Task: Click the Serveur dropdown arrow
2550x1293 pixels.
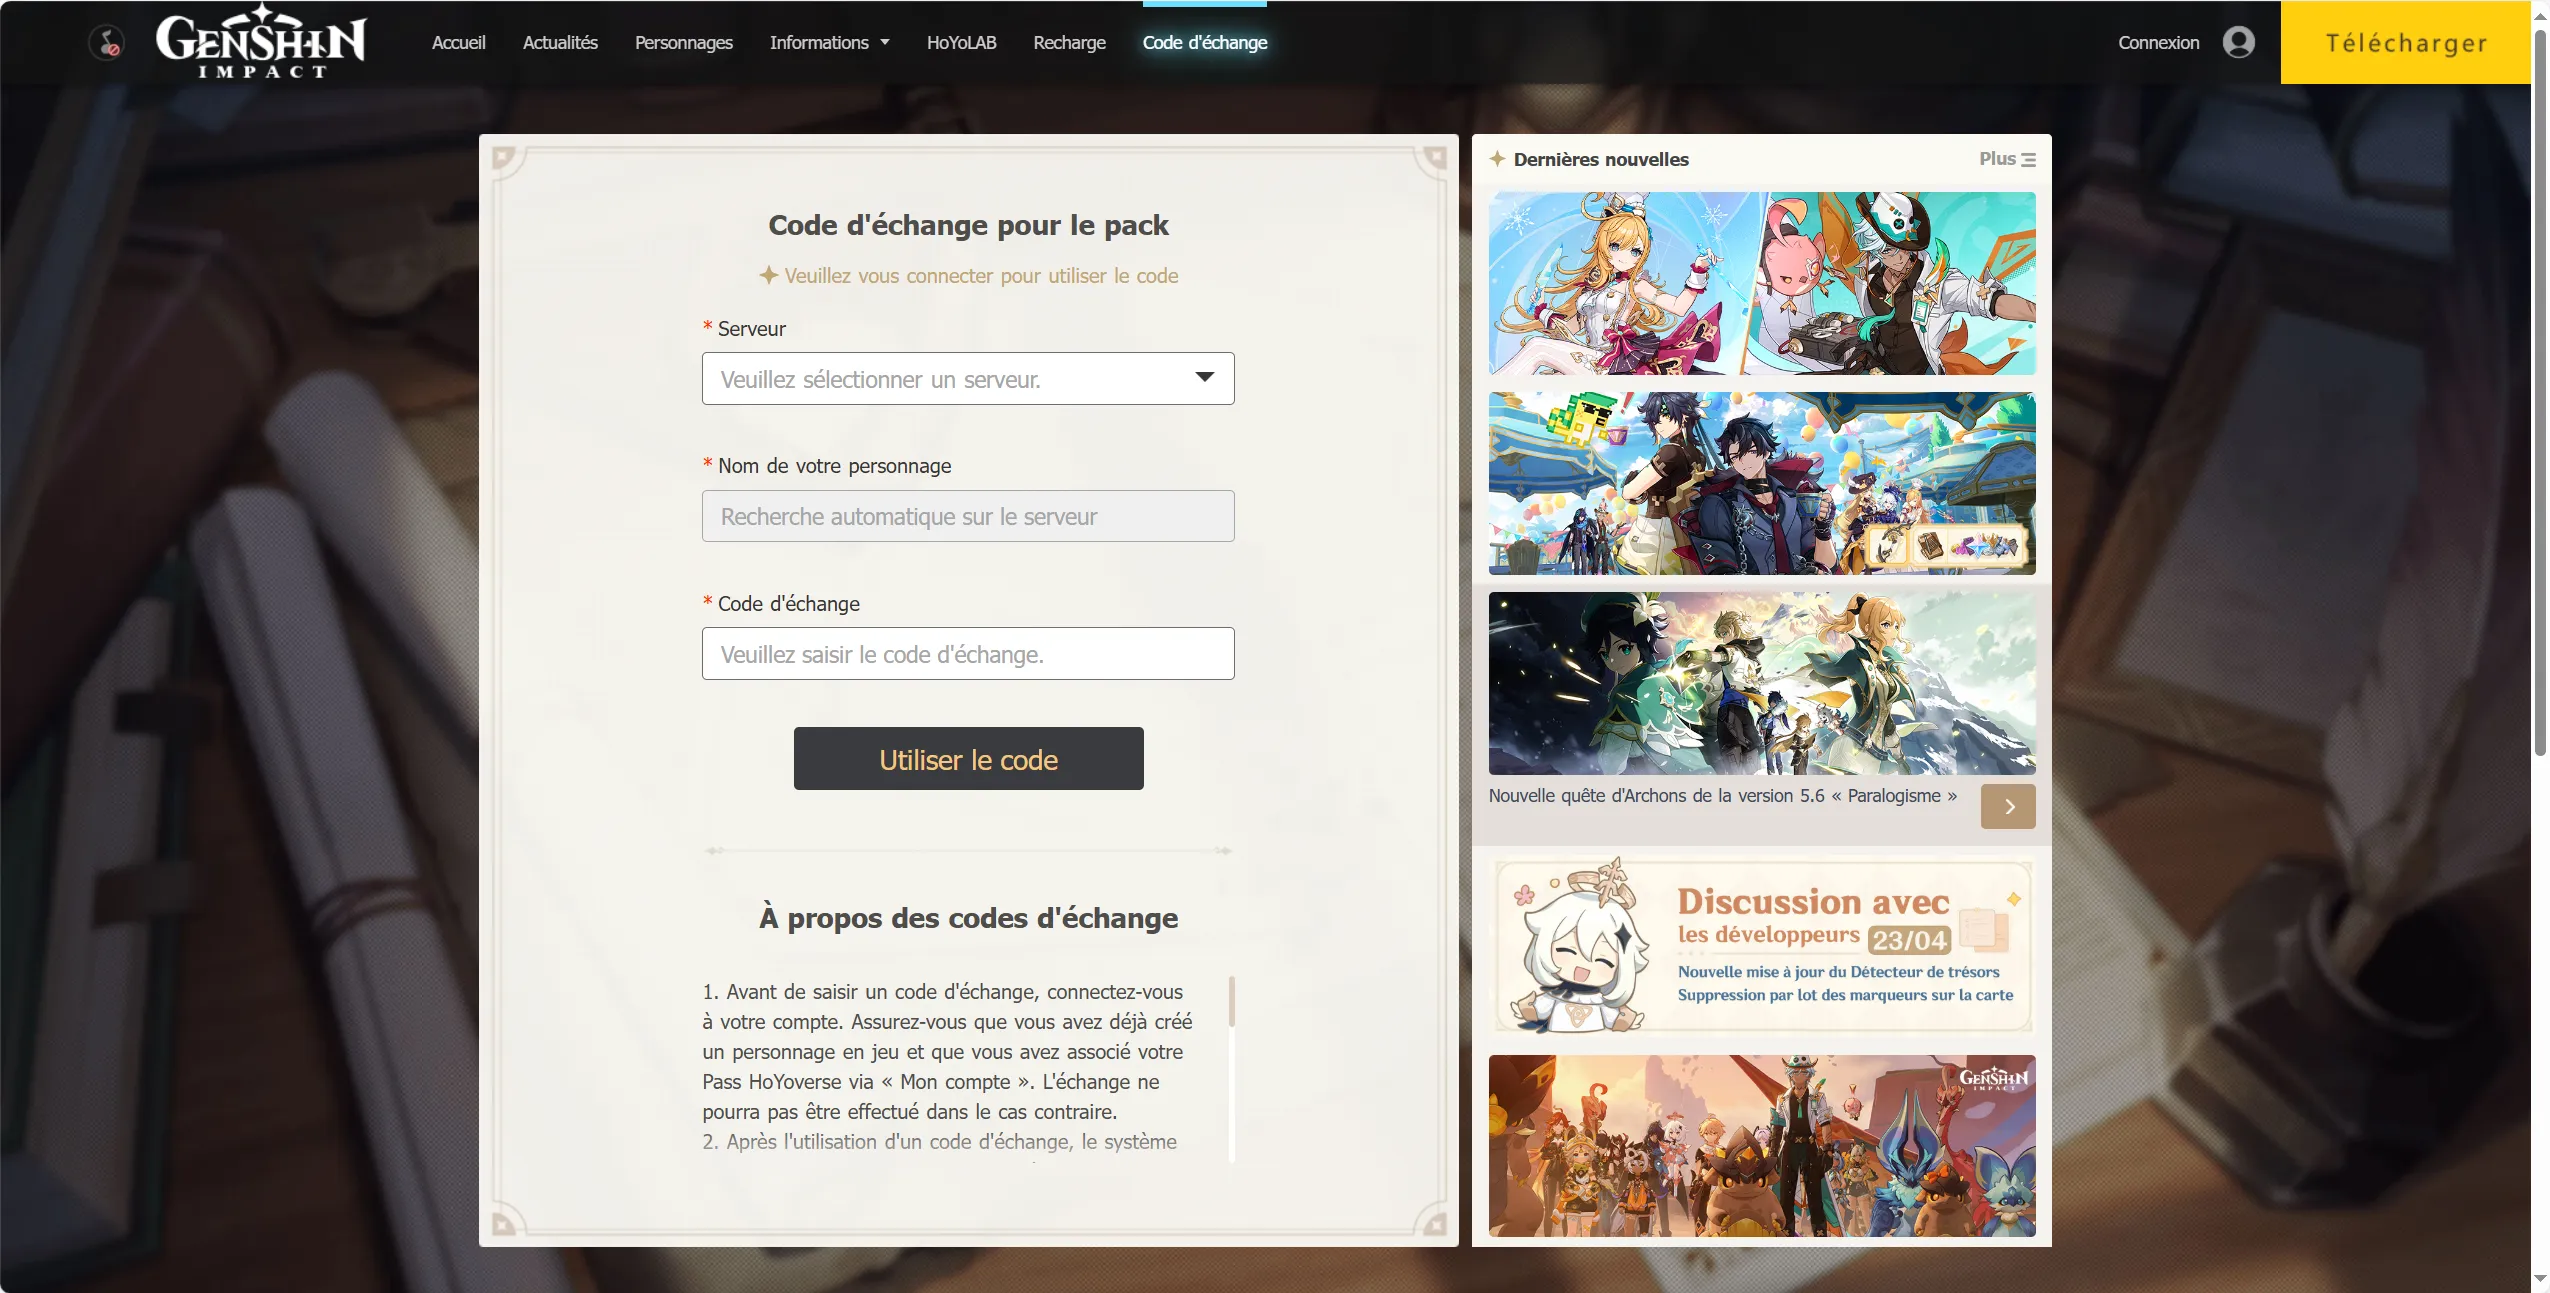Action: [x=1204, y=377]
